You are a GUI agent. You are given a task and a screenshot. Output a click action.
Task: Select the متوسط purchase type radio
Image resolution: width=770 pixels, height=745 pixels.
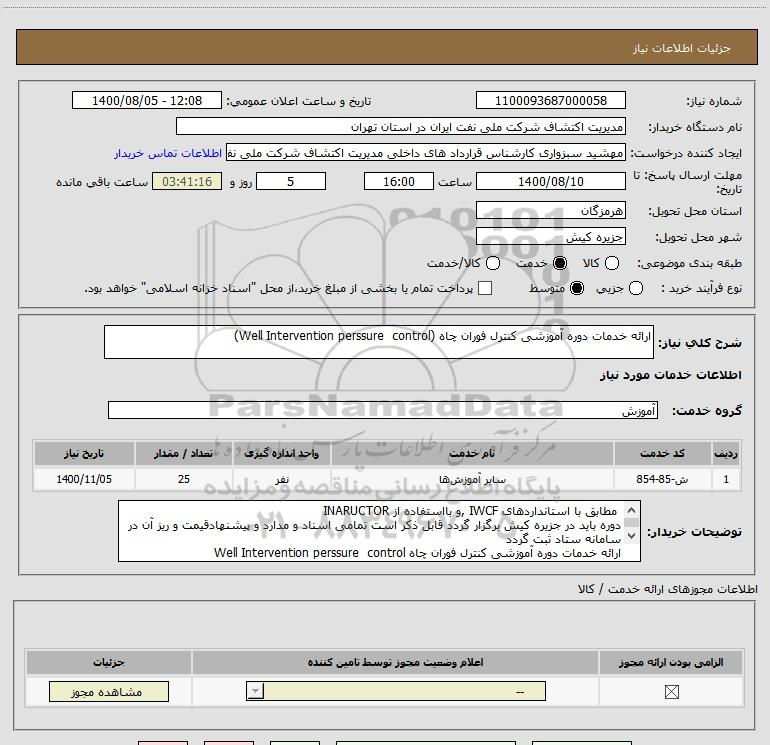click(577, 288)
